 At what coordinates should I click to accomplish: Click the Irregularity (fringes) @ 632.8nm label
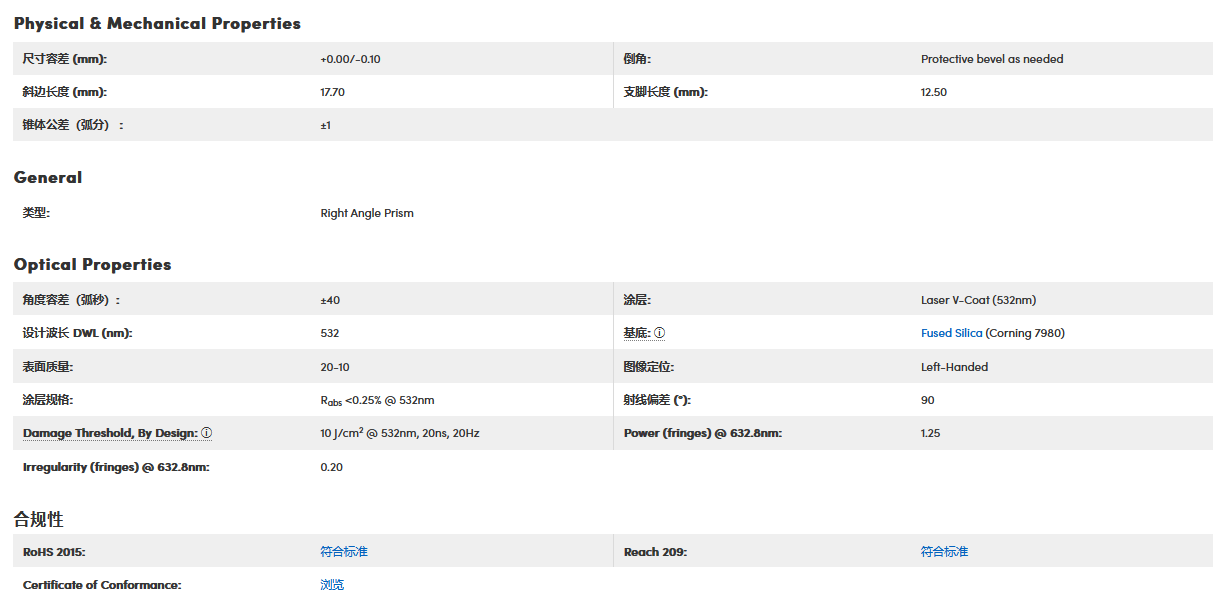click(x=116, y=467)
